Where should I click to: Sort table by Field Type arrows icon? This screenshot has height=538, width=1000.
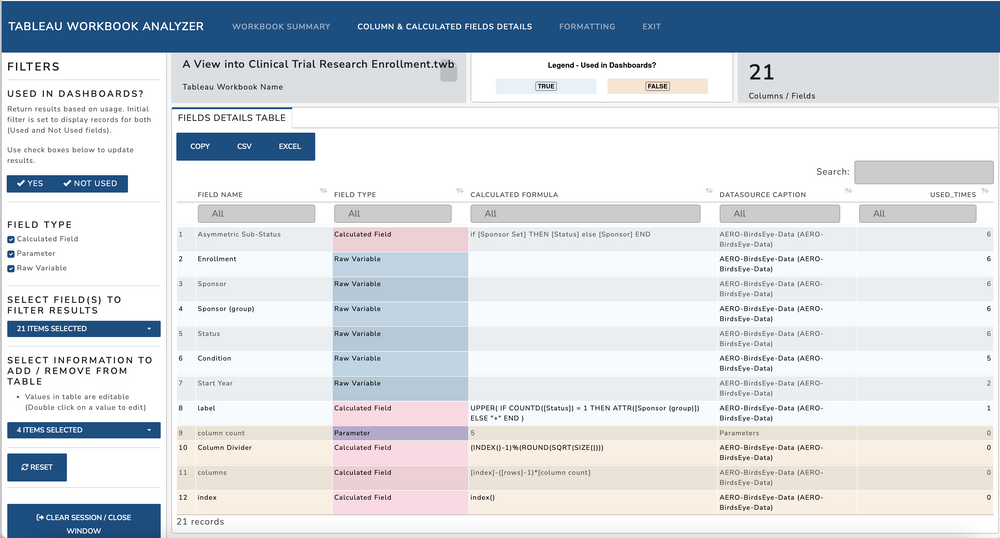click(460, 191)
